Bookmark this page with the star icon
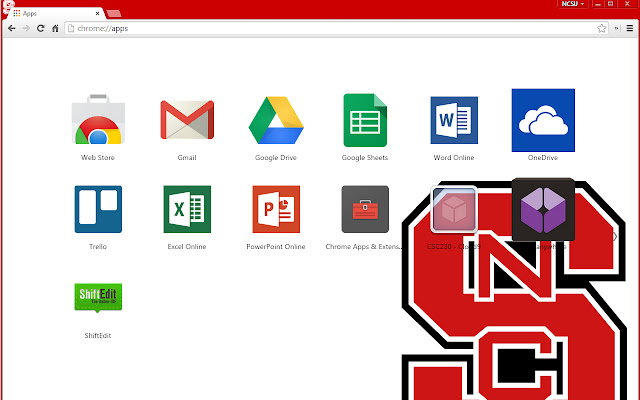Image resolution: width=640 pixels, height=400 pixels. [601, 28]
